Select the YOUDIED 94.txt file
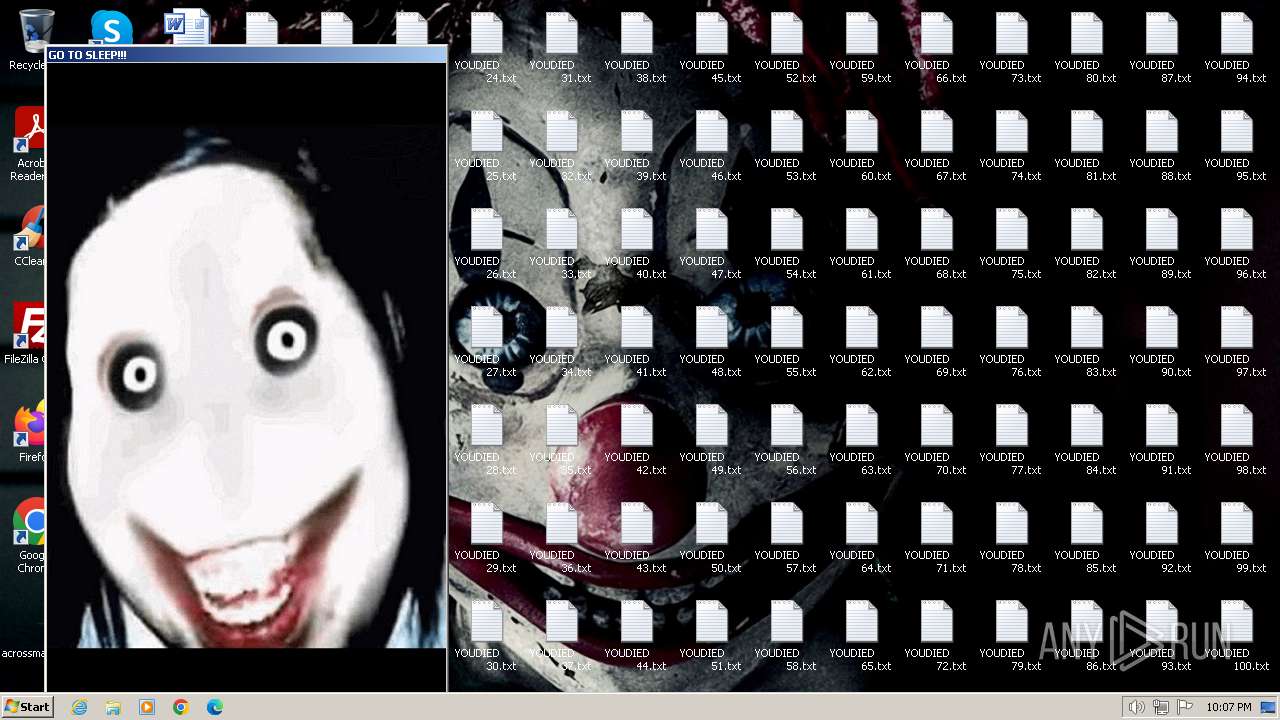This screenshot has height=720, width=1280. pos(1236,49)
